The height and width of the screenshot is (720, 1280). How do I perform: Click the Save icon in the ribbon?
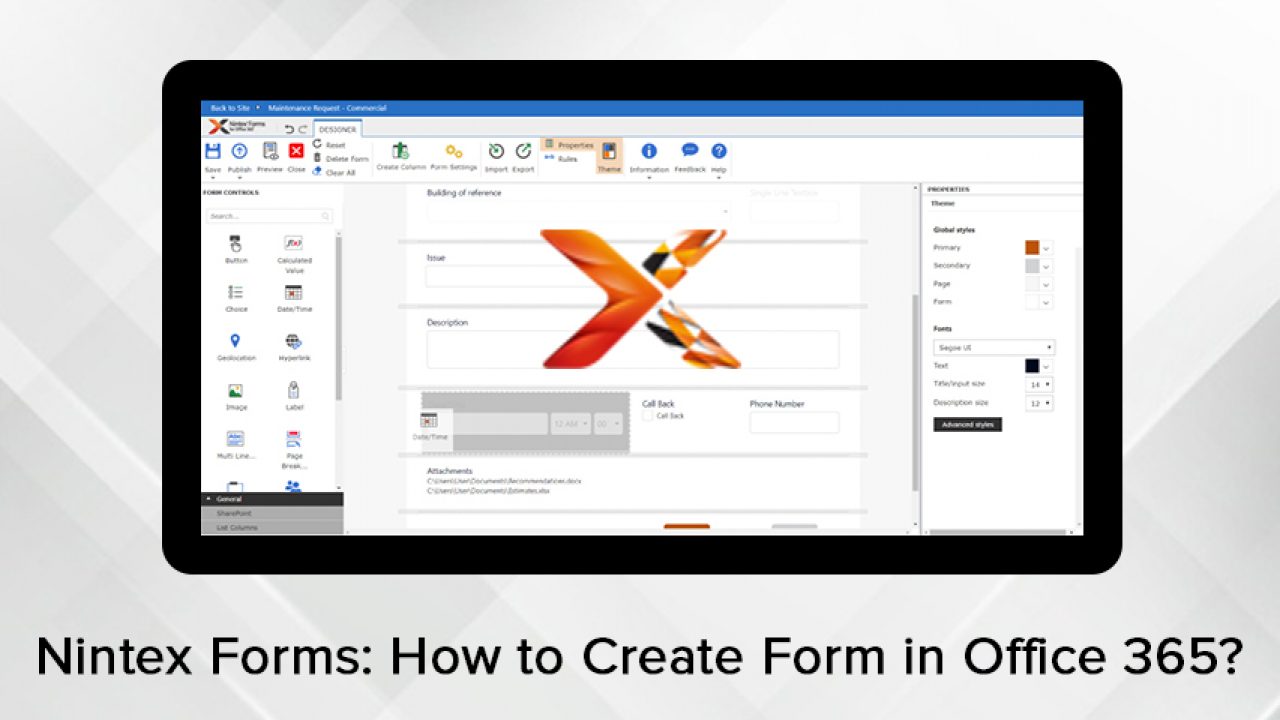[x=213, y=151]
